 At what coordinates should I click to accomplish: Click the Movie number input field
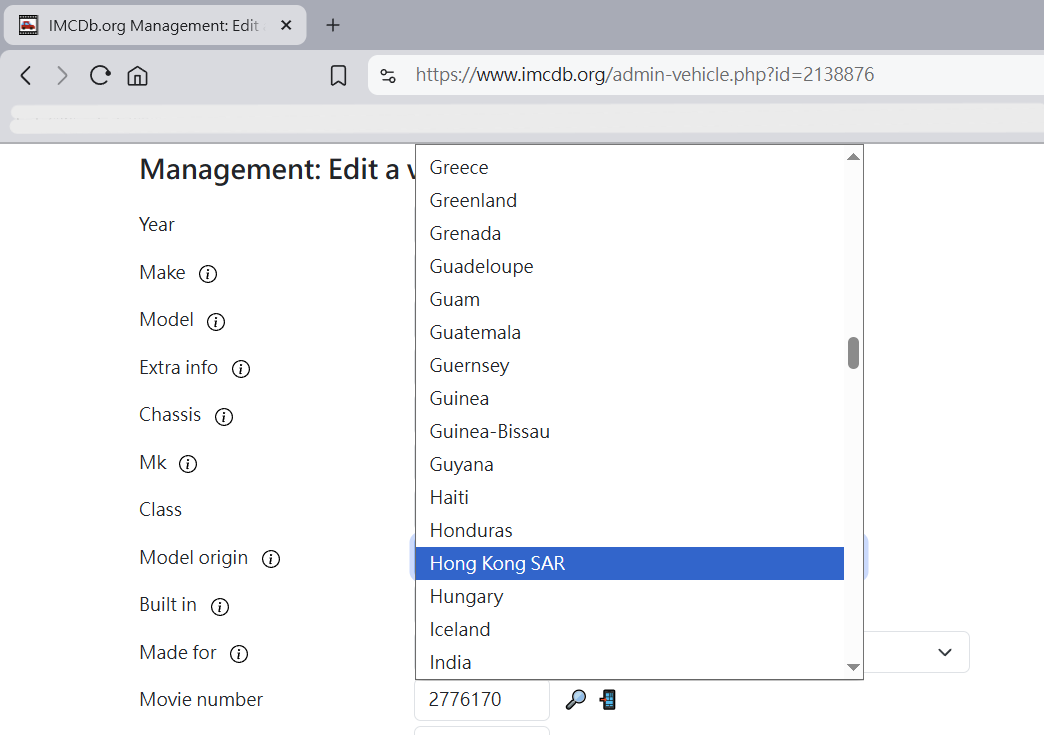click(x=482, y=700)
